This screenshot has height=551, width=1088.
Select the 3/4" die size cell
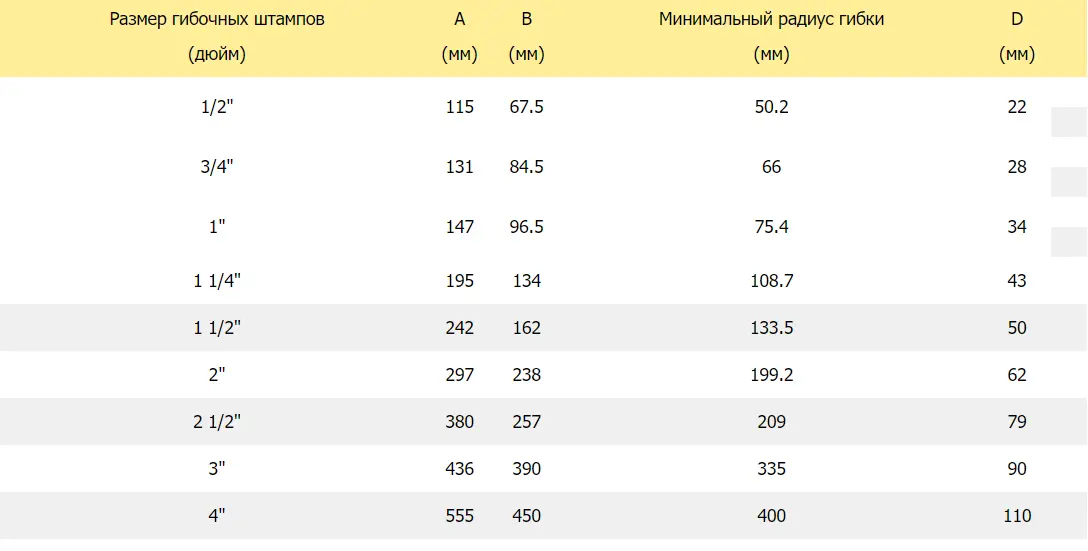pyautogui.click(x=217, y=167)
